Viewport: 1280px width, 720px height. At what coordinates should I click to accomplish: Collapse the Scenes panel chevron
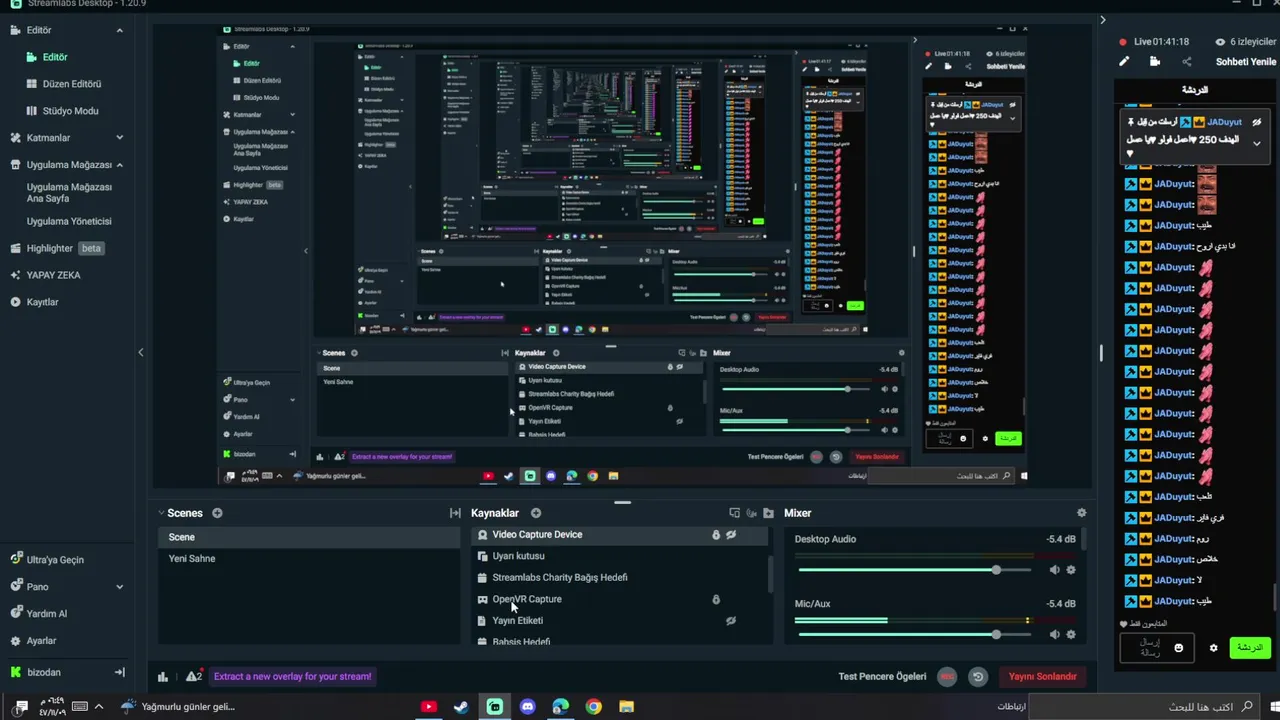(161, 513)
